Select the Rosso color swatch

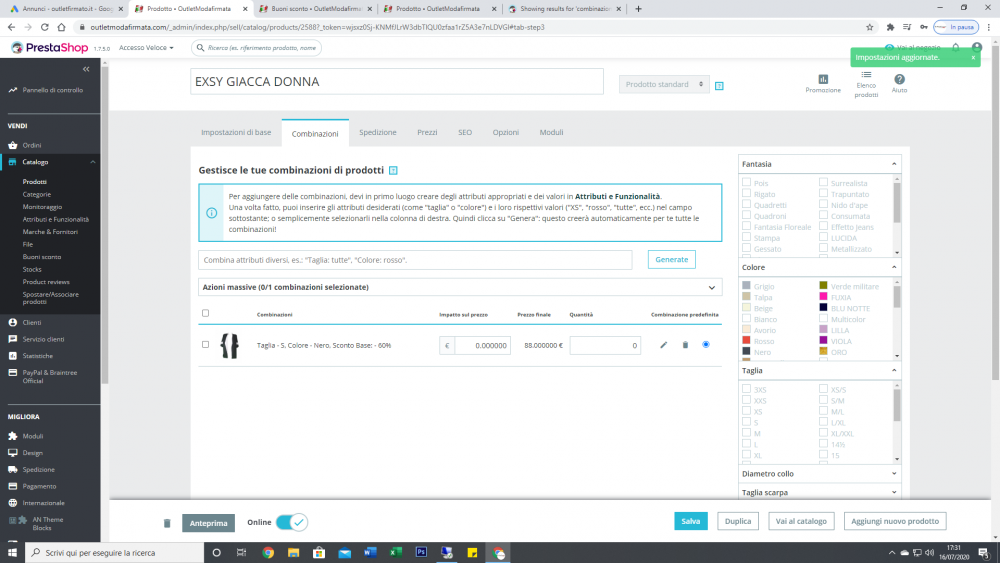tap(746, 340)
